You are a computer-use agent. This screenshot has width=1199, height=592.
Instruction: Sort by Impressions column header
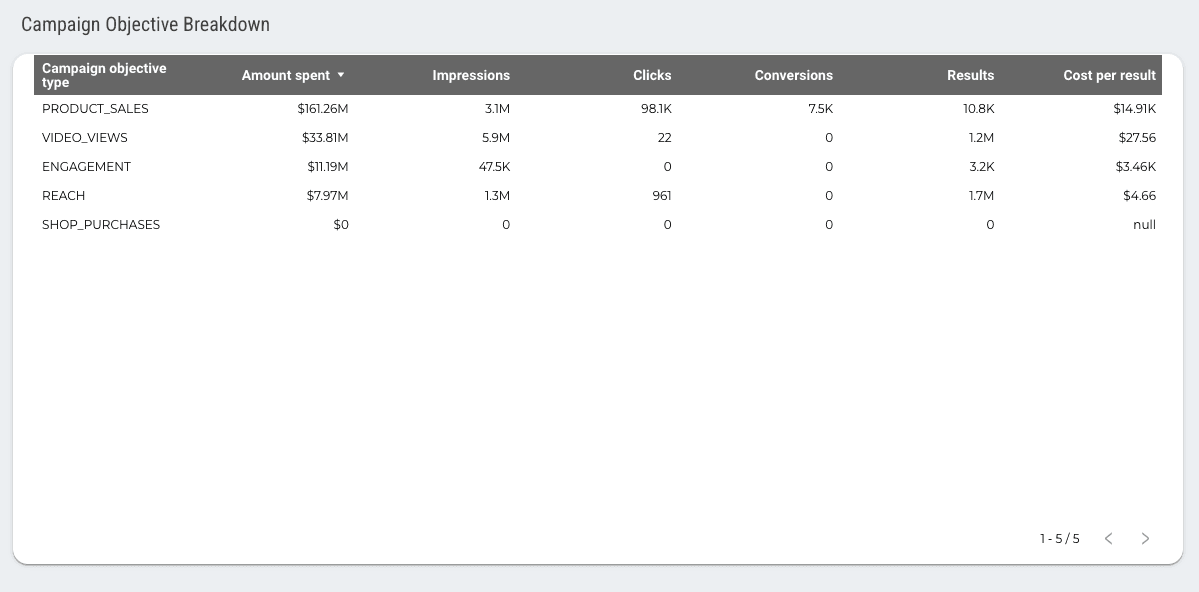[x=471, y=75]
